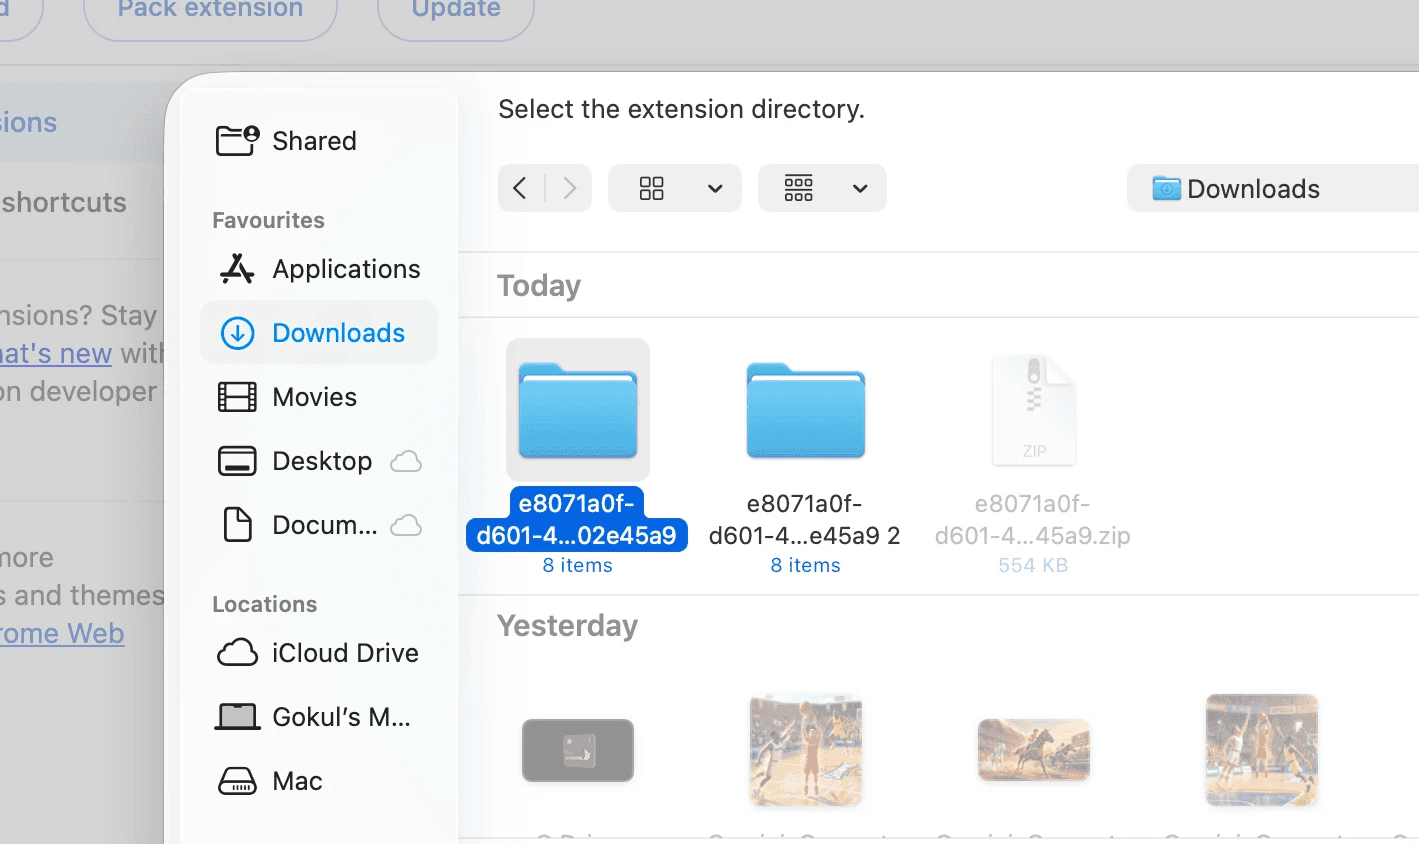This screenshot has height=844, width=1419.
Task: Open the grouping options dropdown chevron
Action: click(x=860, y=188)
